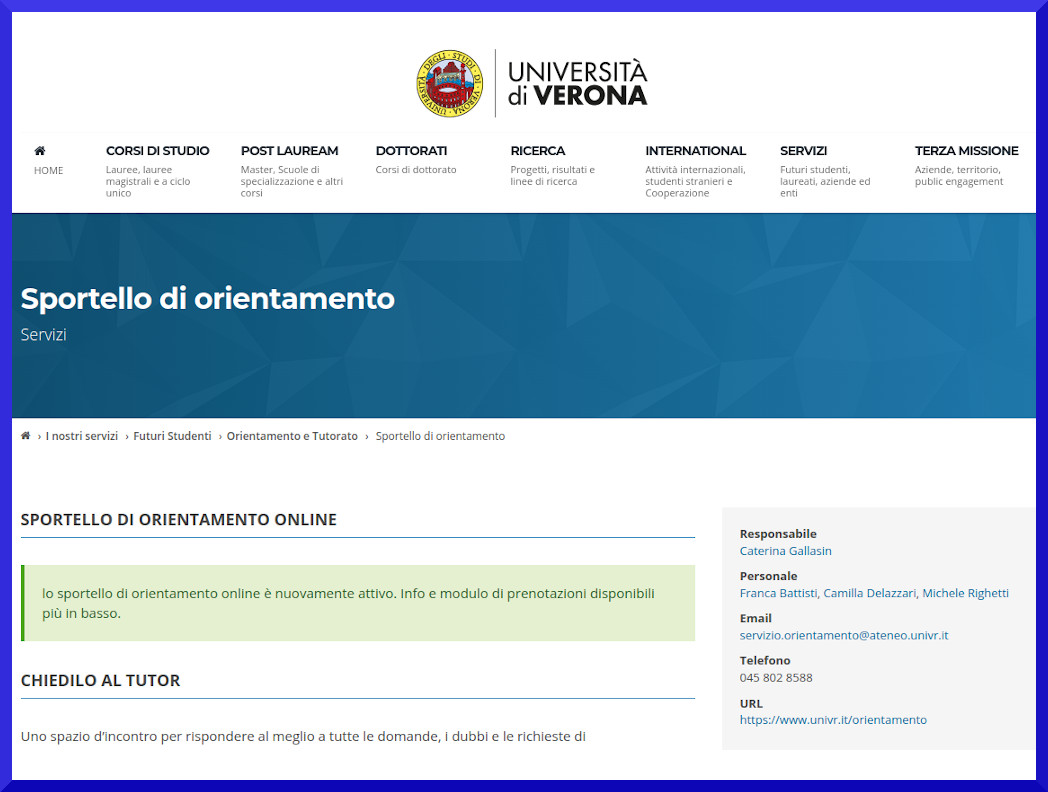Image resolution: width=1048 pixels, height=792 pixels.
Task: Follow the univr.it/orientamento URL link
Action: 833,720
